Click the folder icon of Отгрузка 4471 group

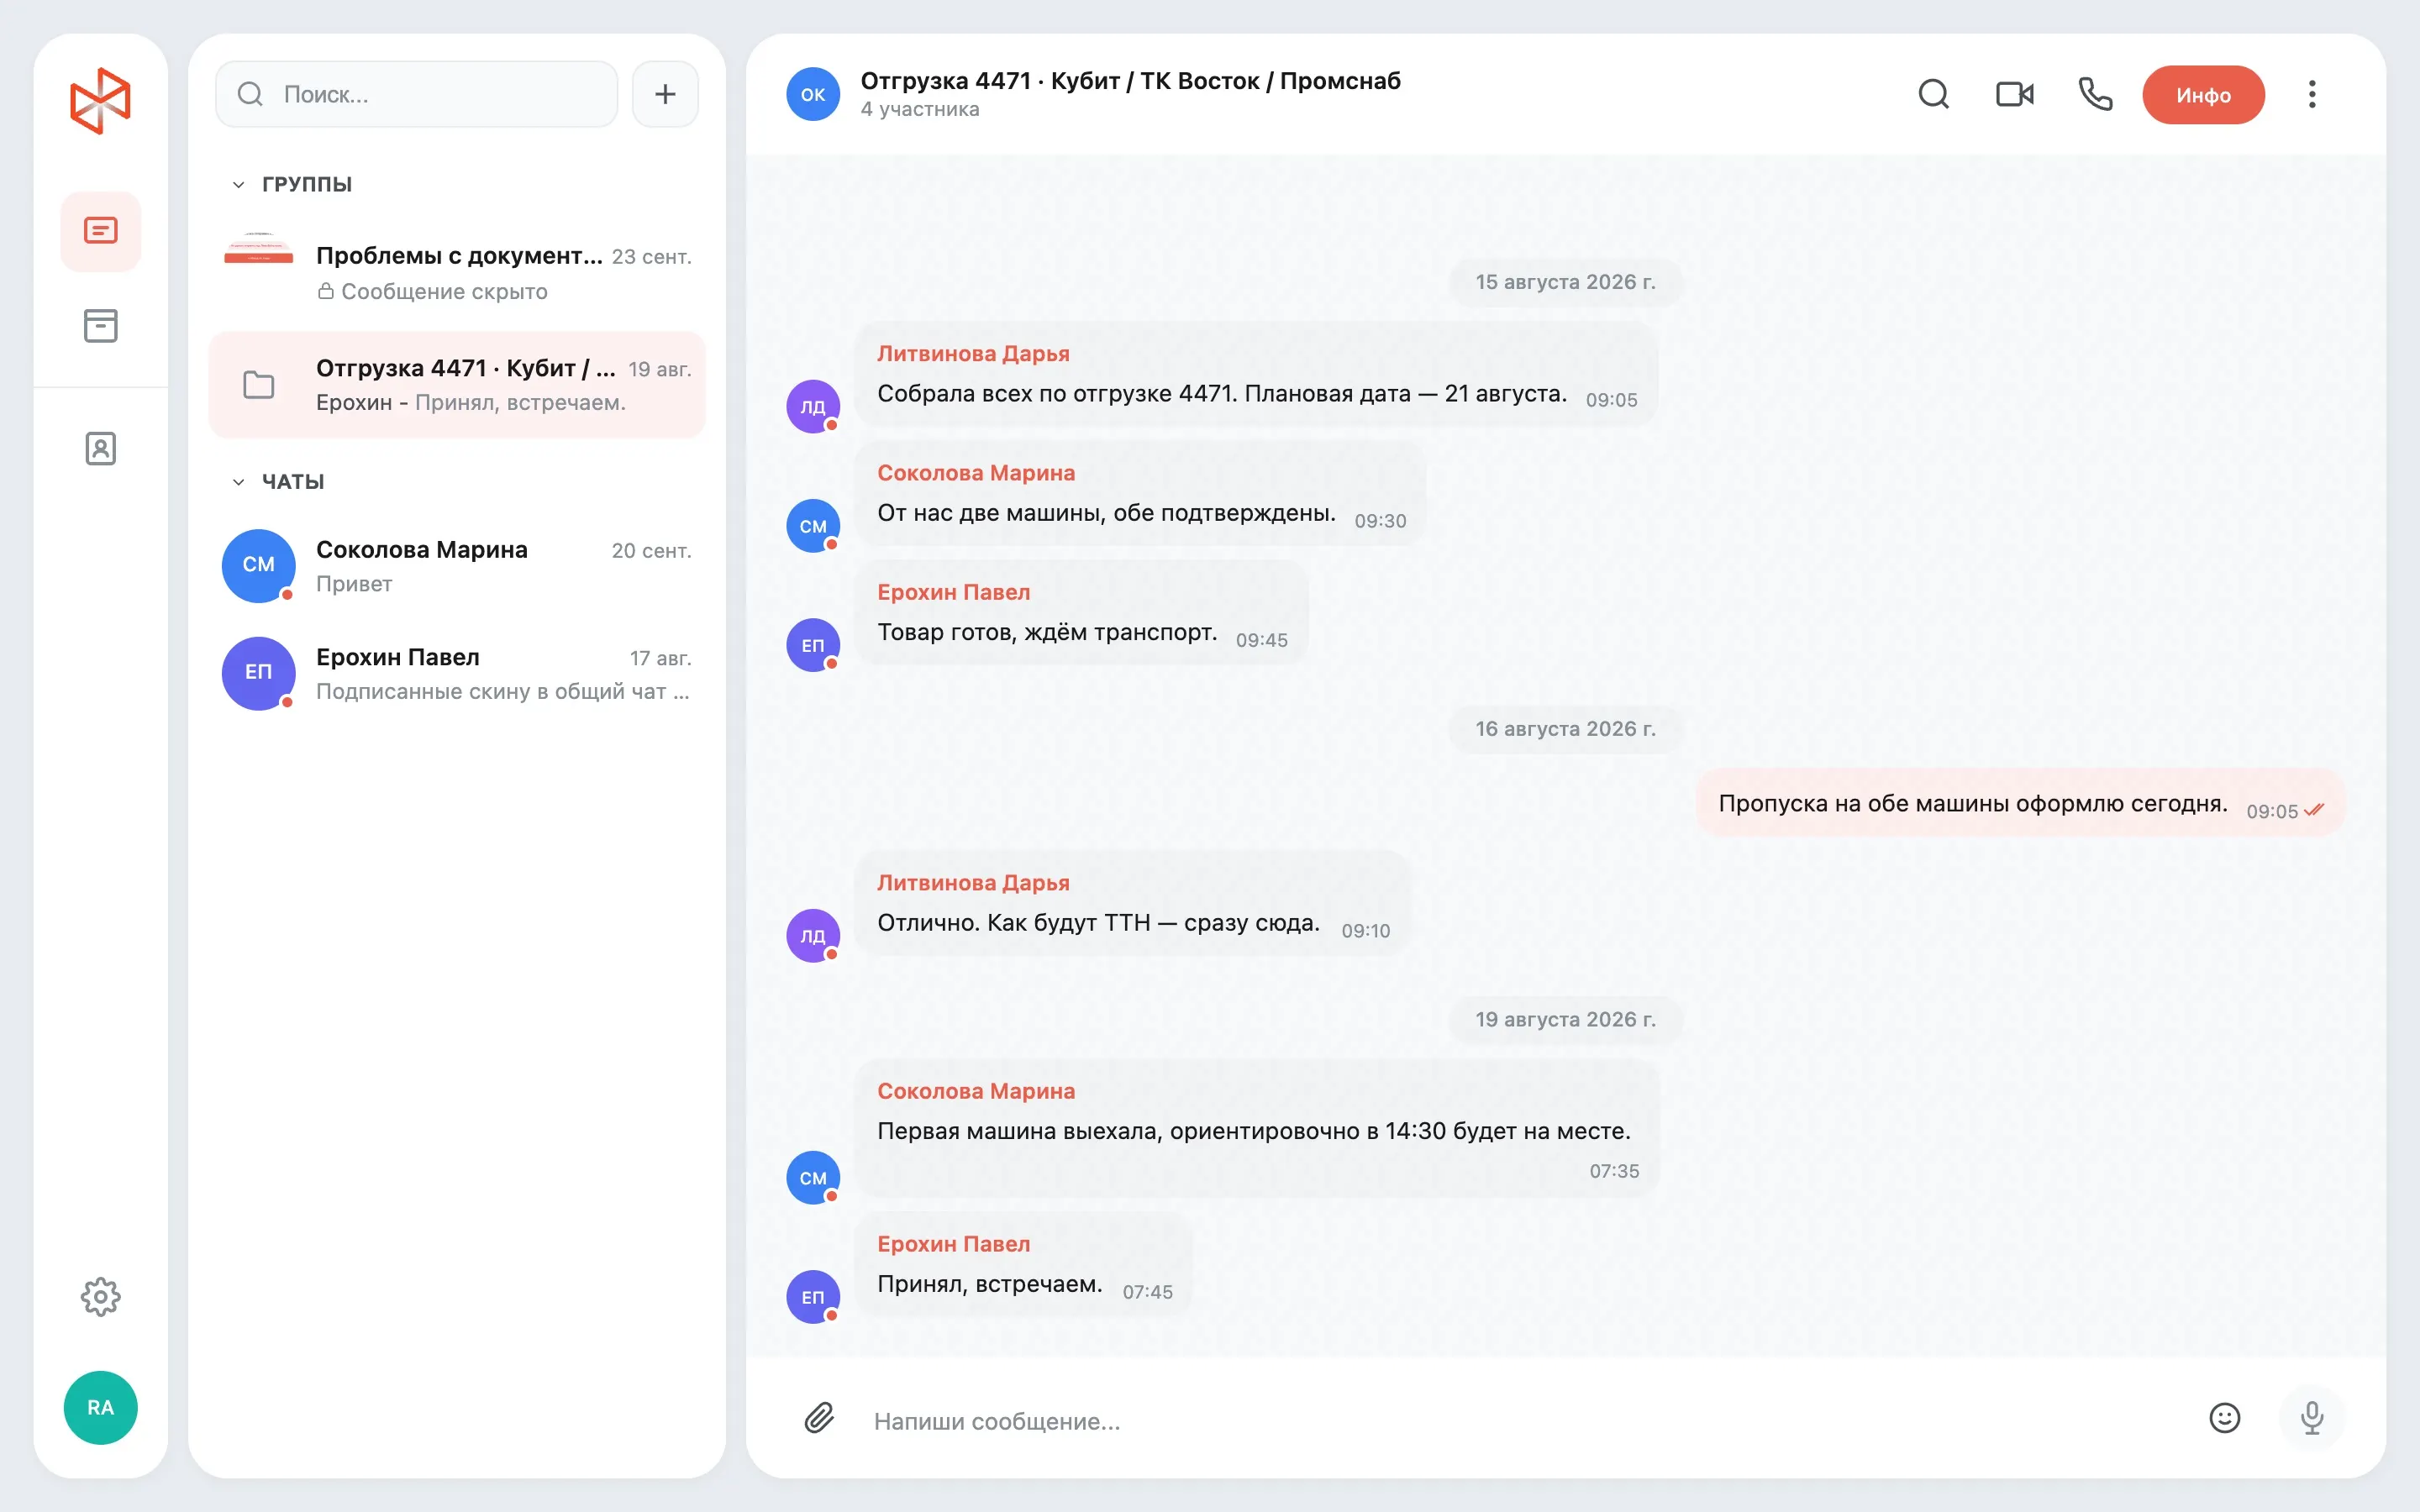tap(258, 385)
